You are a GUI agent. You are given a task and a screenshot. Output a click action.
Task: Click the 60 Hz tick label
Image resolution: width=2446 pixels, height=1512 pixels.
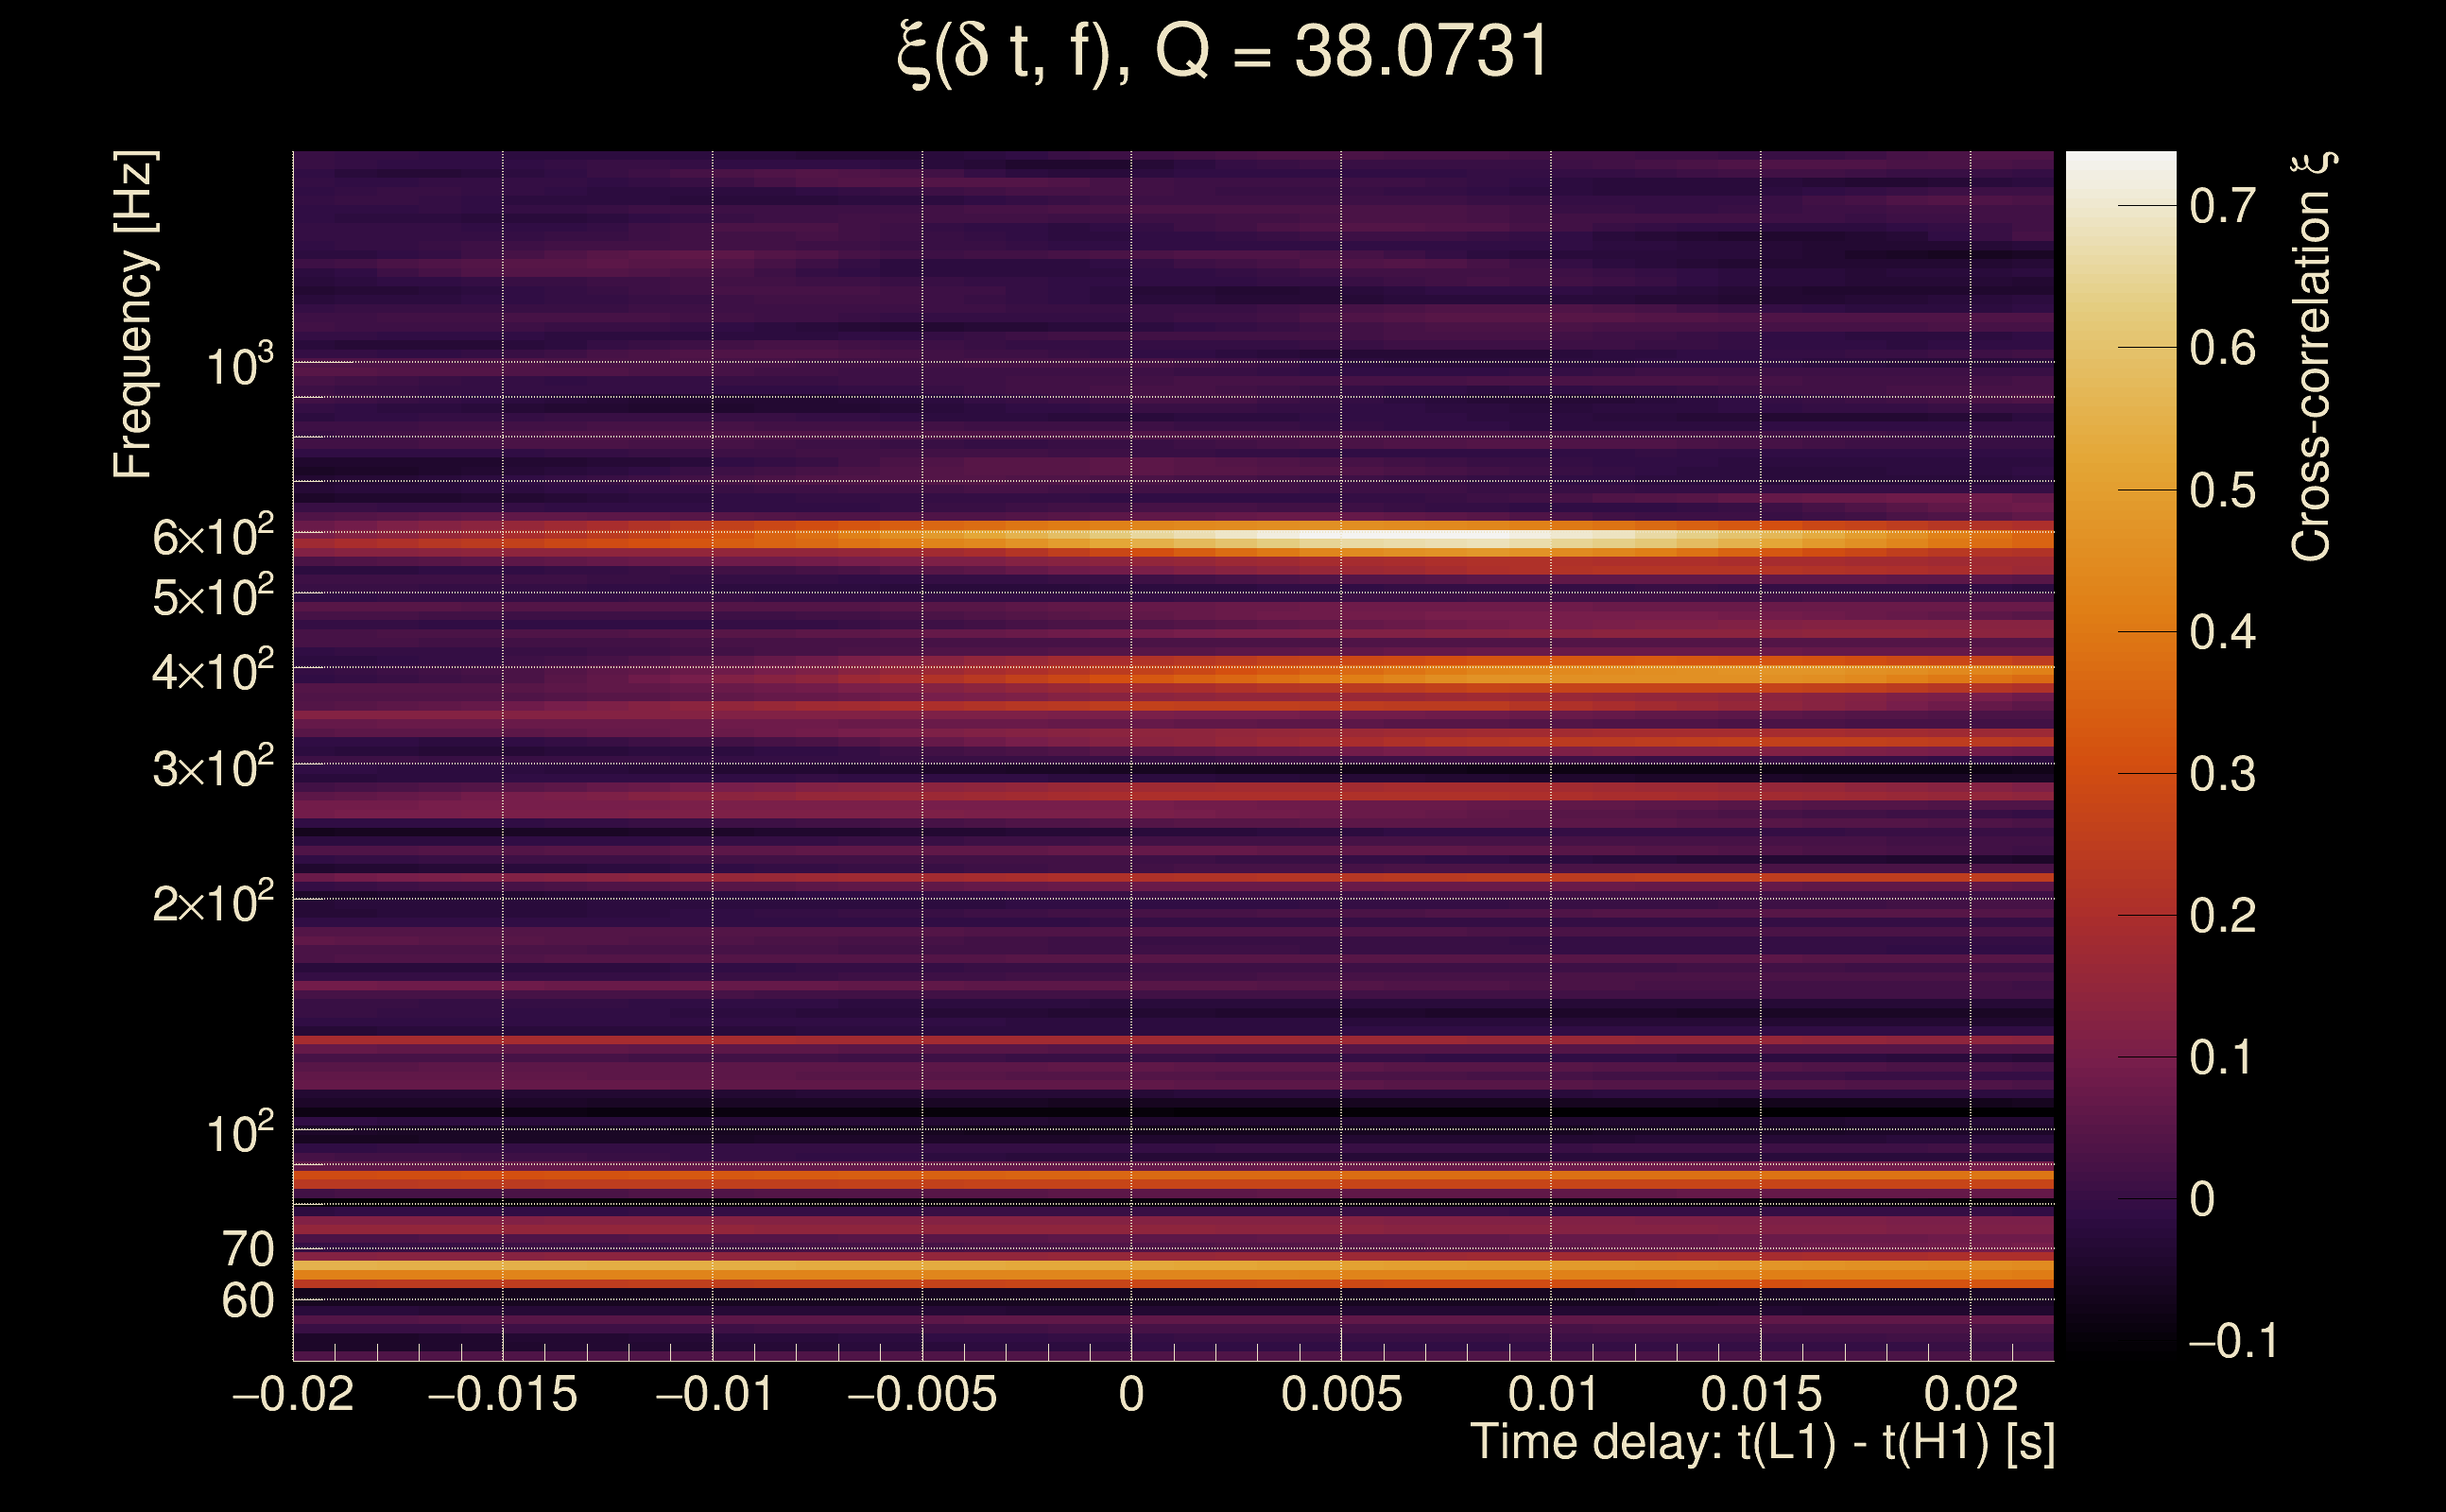pyautogui.click(x=247, y=1301)
